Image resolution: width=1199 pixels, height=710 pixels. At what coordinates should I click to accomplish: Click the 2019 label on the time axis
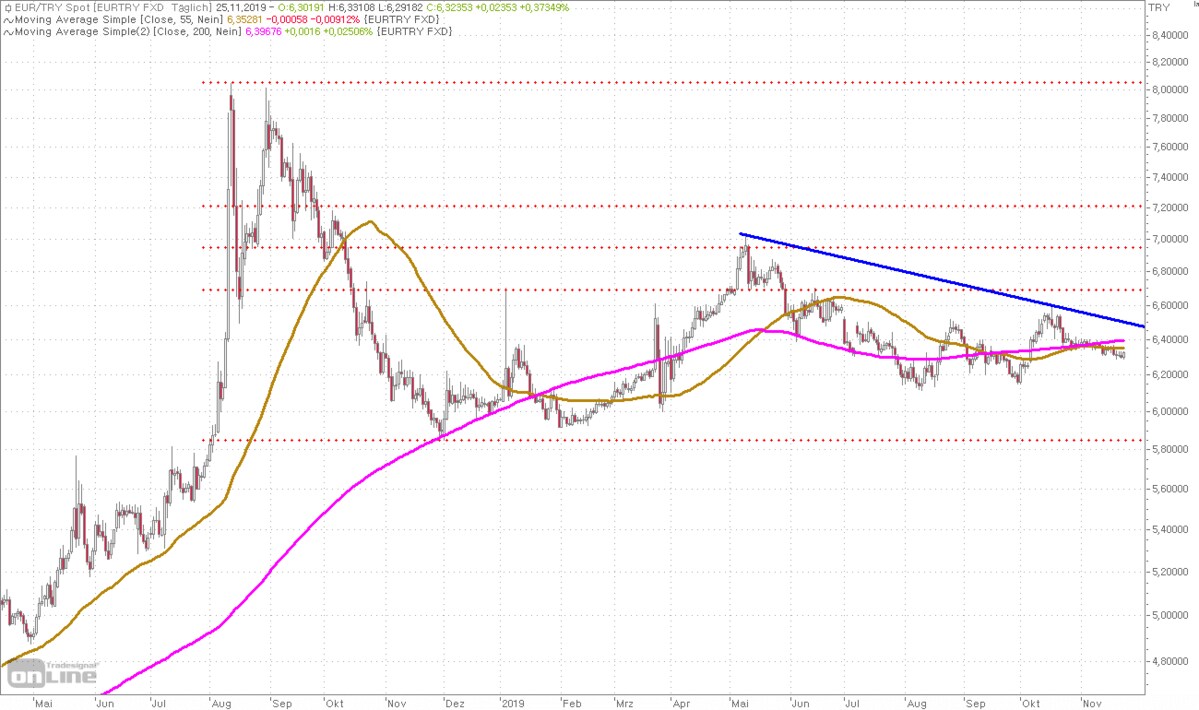512,702
